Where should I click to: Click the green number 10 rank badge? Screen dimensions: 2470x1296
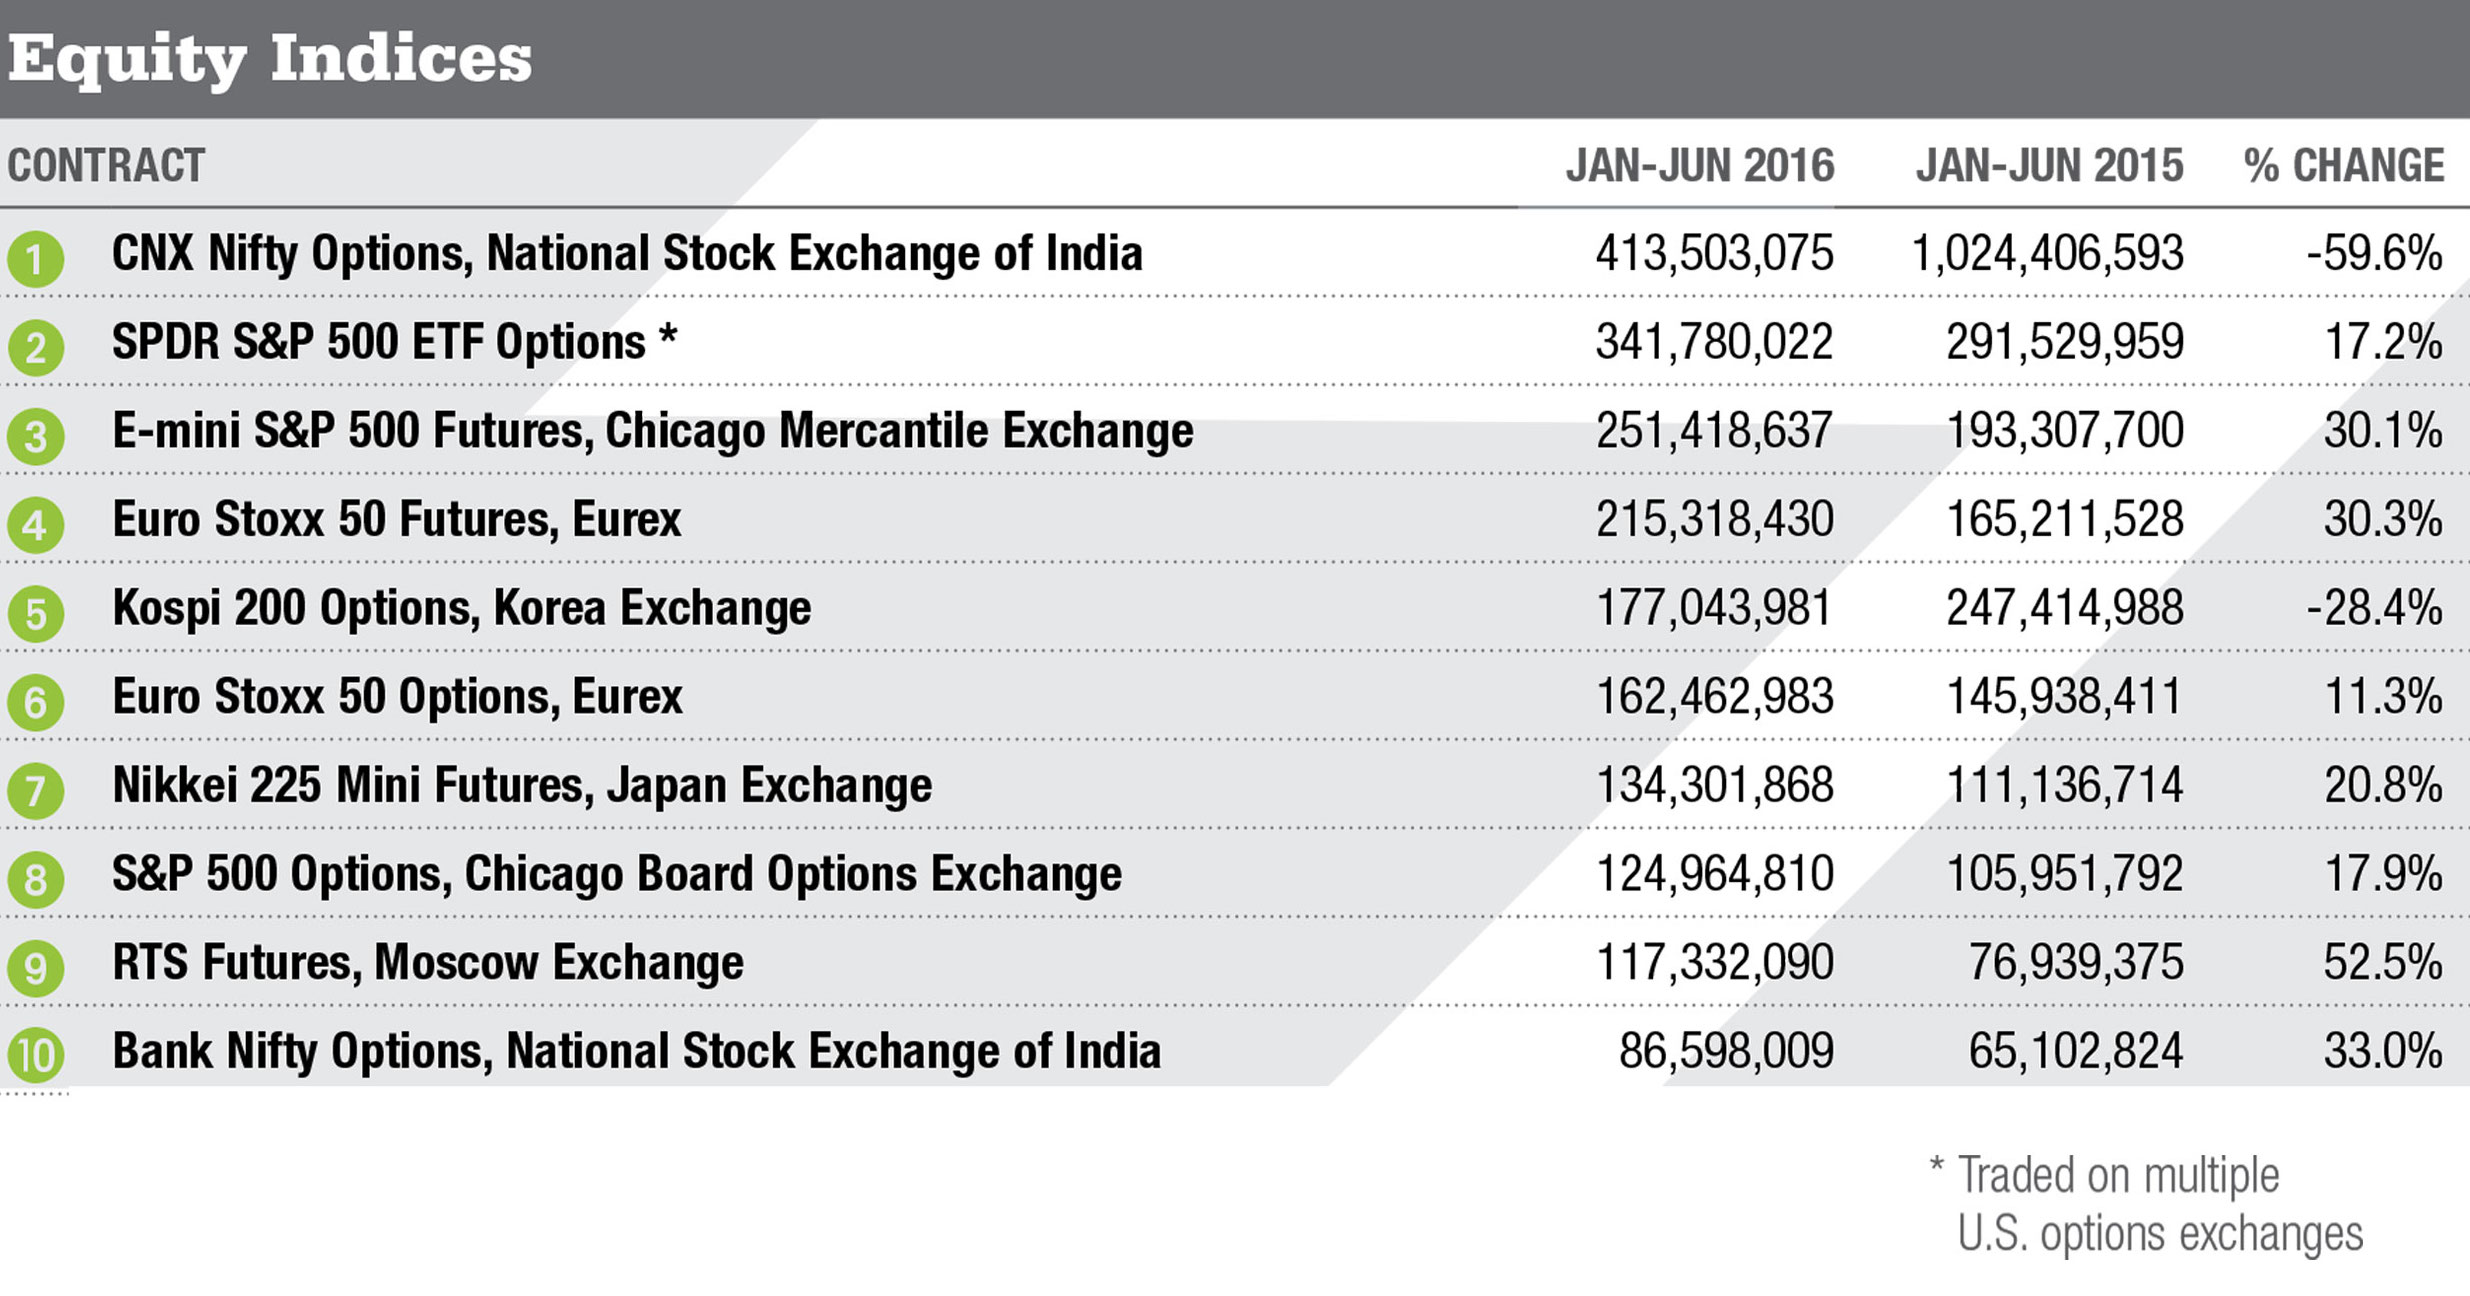coord(36,1056)
